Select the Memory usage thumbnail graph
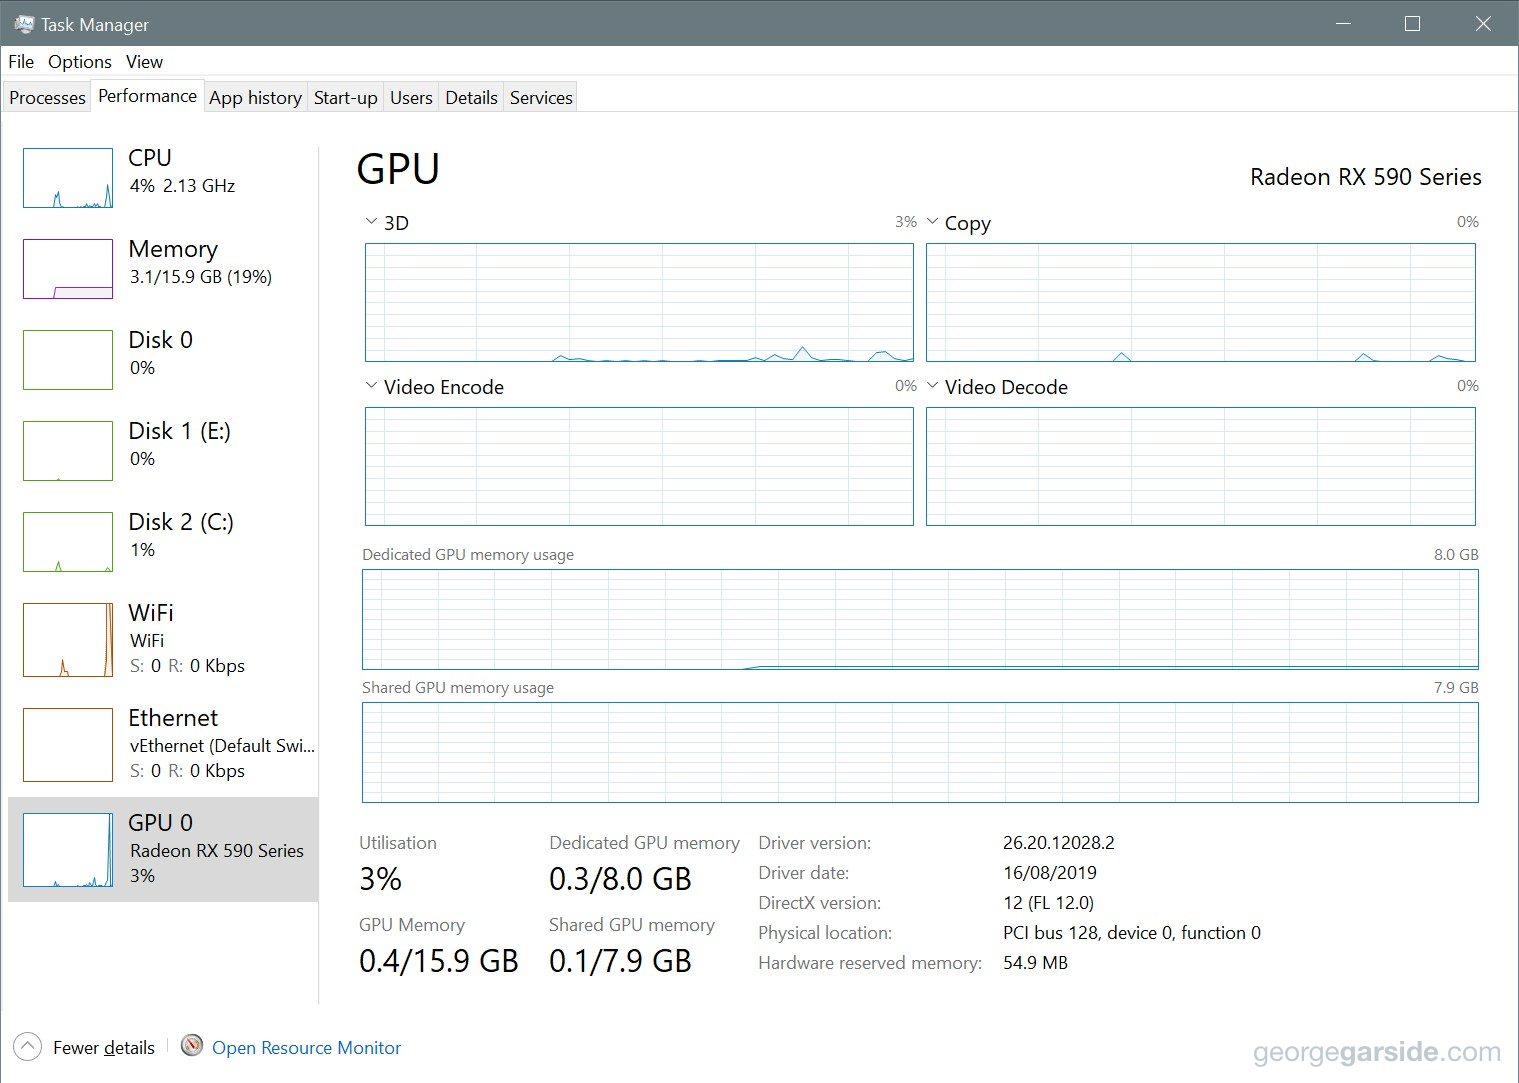Screen dimensions: 1519x1083 [68, 269]
